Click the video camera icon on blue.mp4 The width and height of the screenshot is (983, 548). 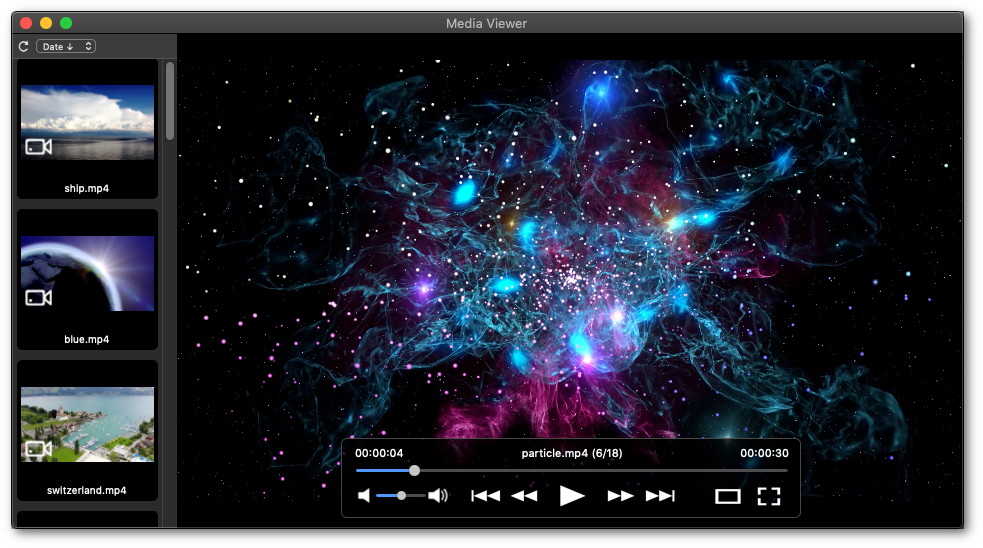[x=38, y=297]
